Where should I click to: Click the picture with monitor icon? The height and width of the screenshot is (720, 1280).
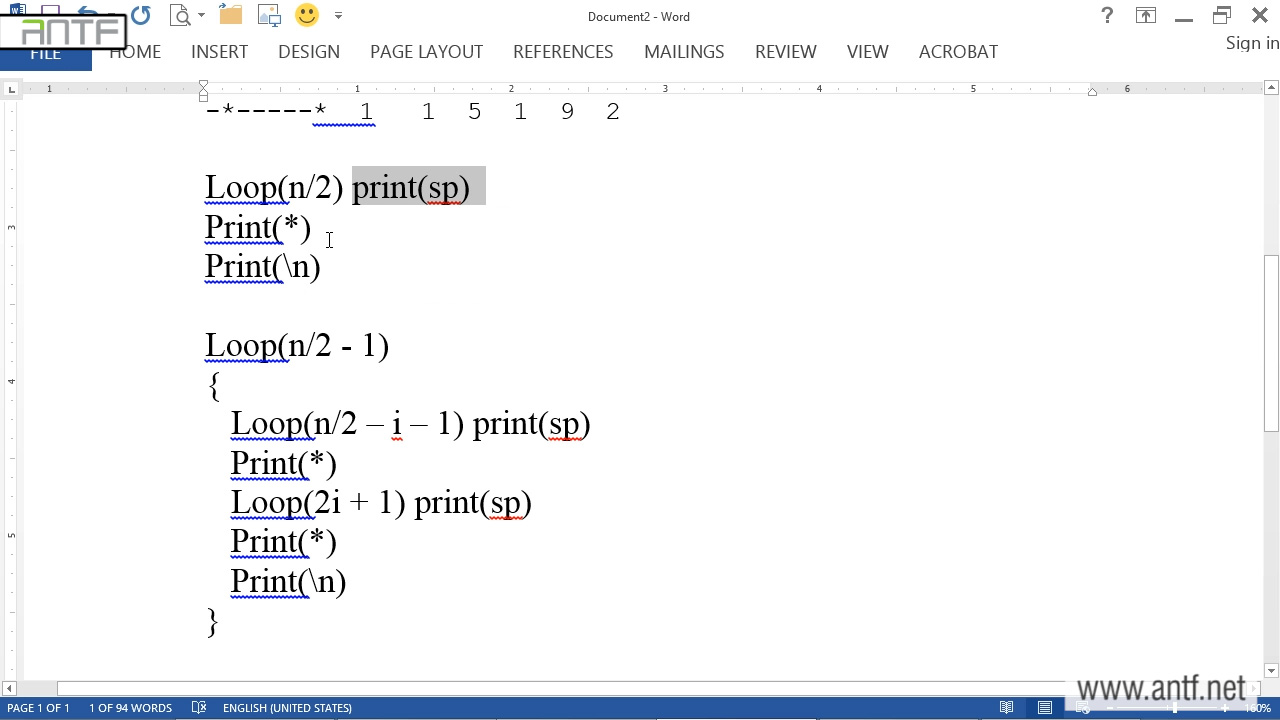coord(269,16)
